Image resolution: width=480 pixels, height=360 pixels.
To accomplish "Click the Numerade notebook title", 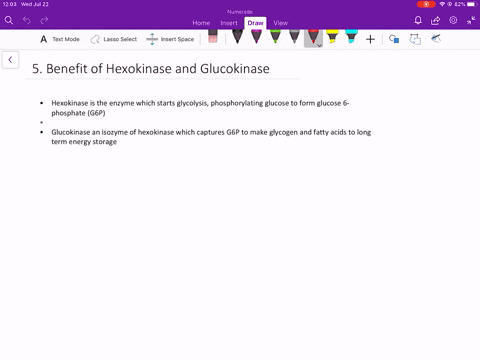I will click(240, 12).
